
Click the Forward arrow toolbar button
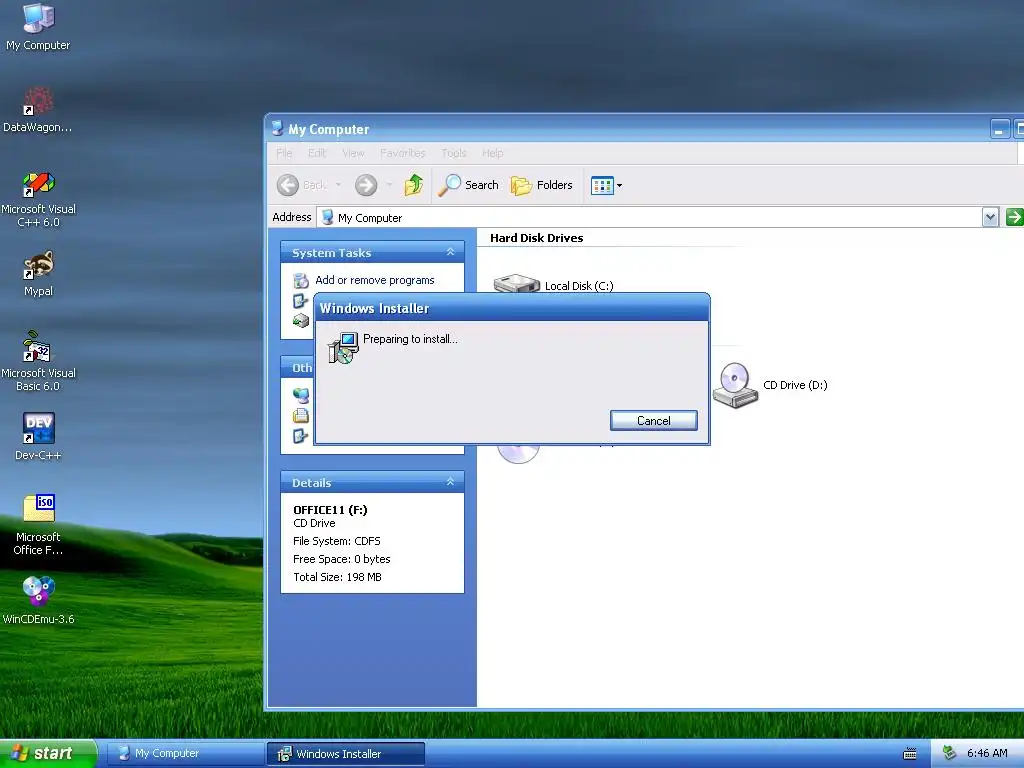tap(366, 185)
